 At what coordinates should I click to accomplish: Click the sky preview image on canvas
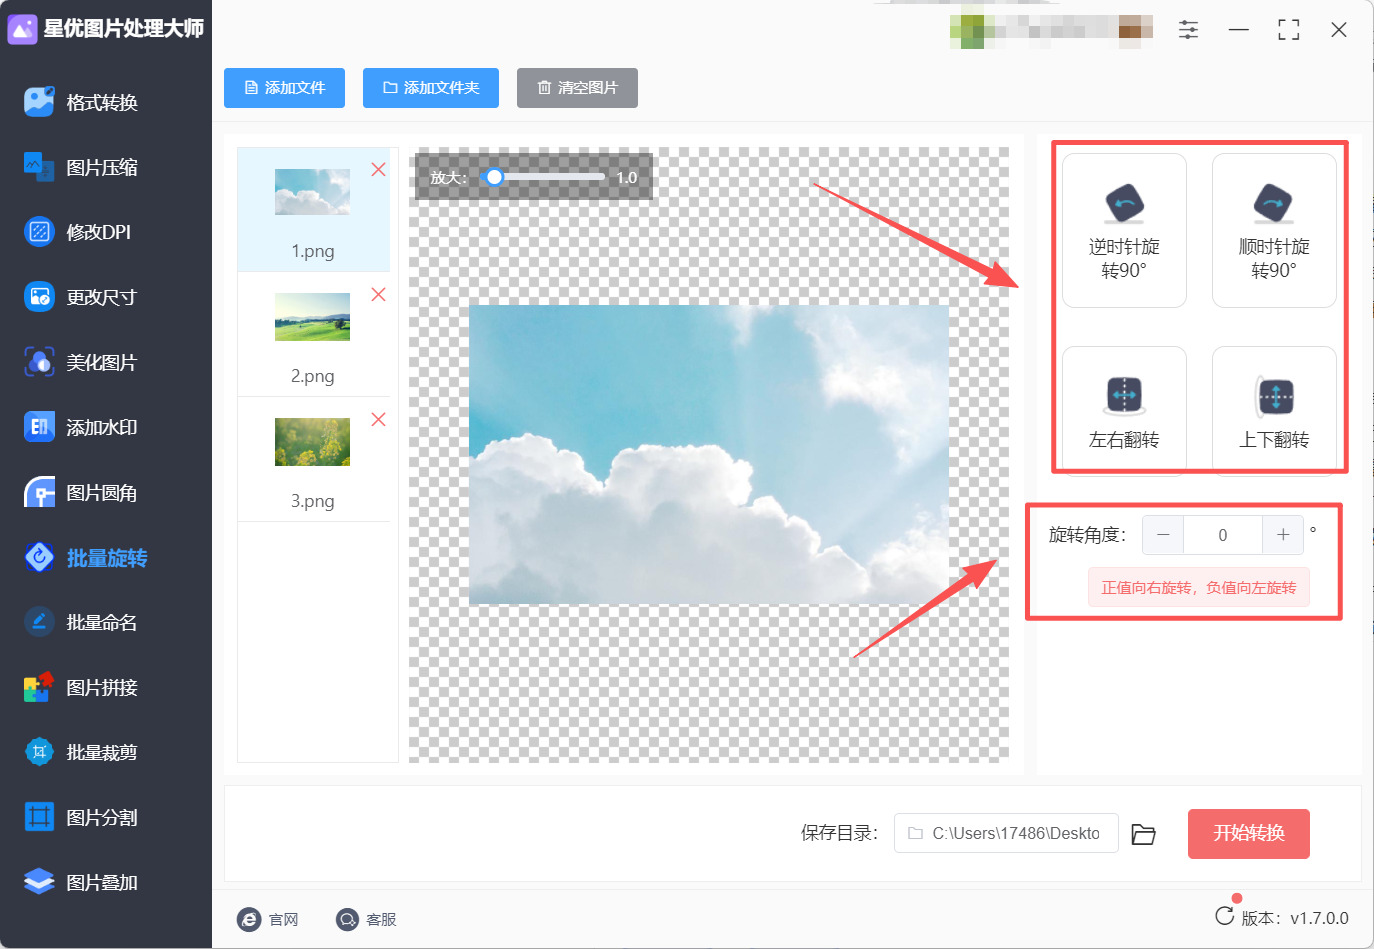709,455
